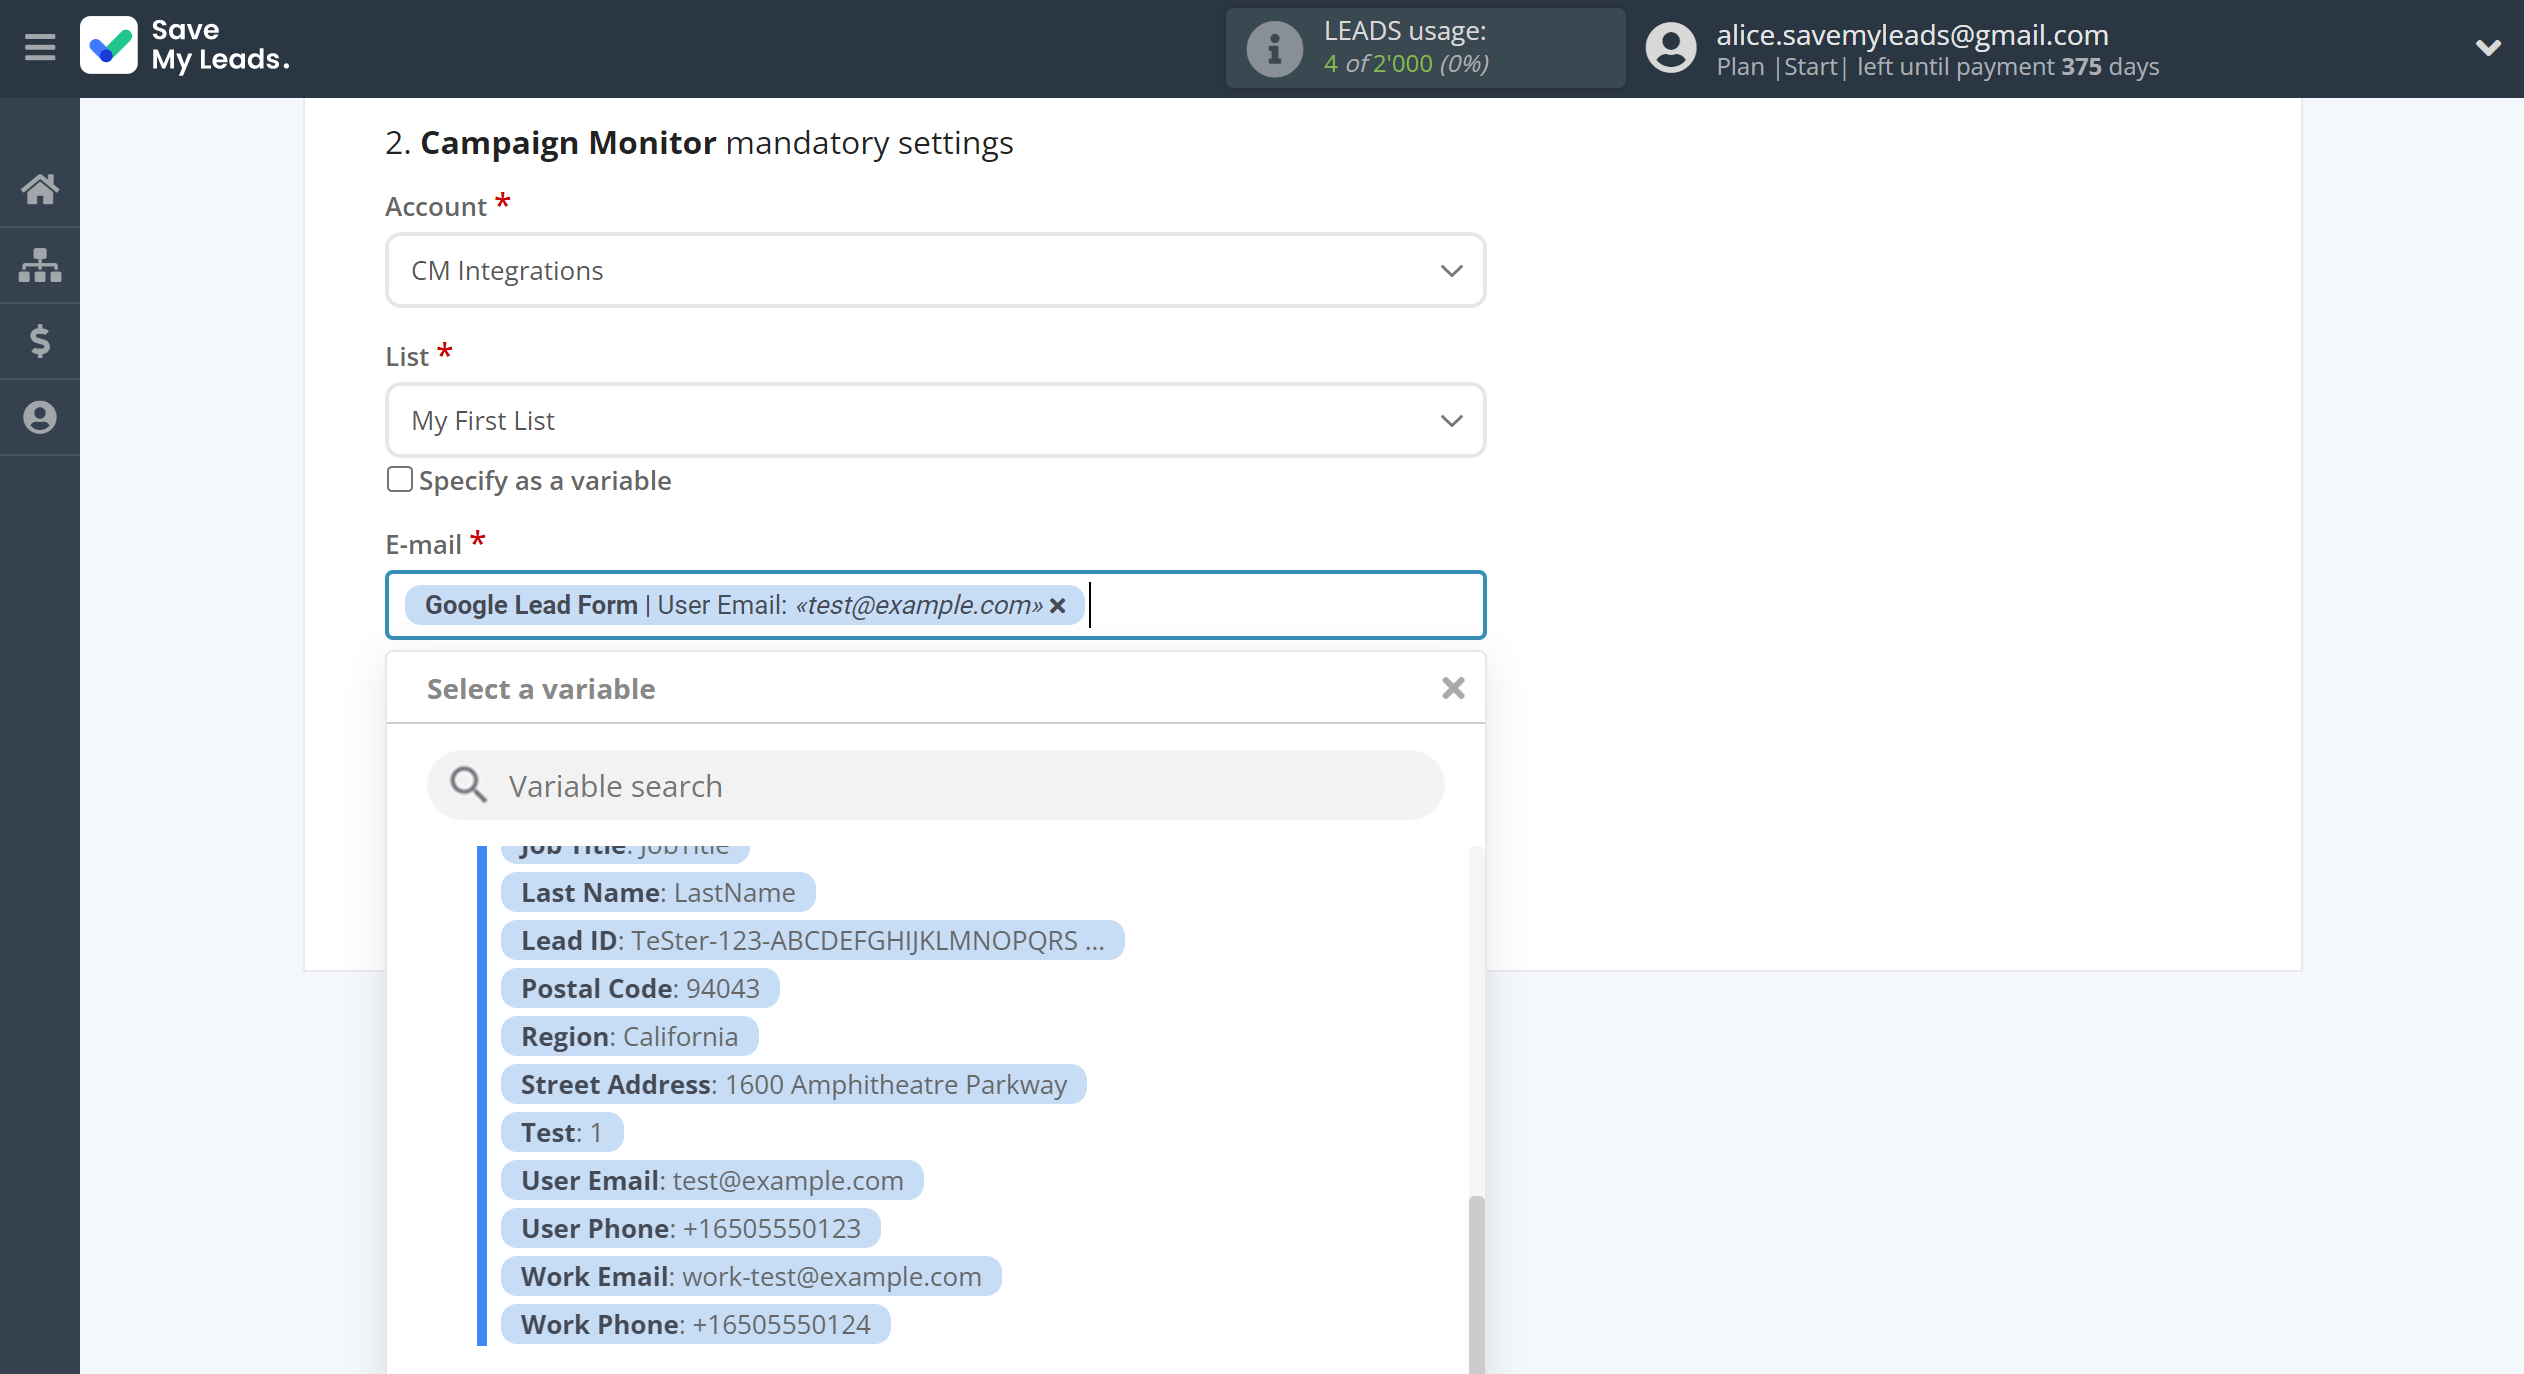2524x1374 pixels.
Task: Remove the User Email tag from E-mail field
Action: (x=1058, y=606)
